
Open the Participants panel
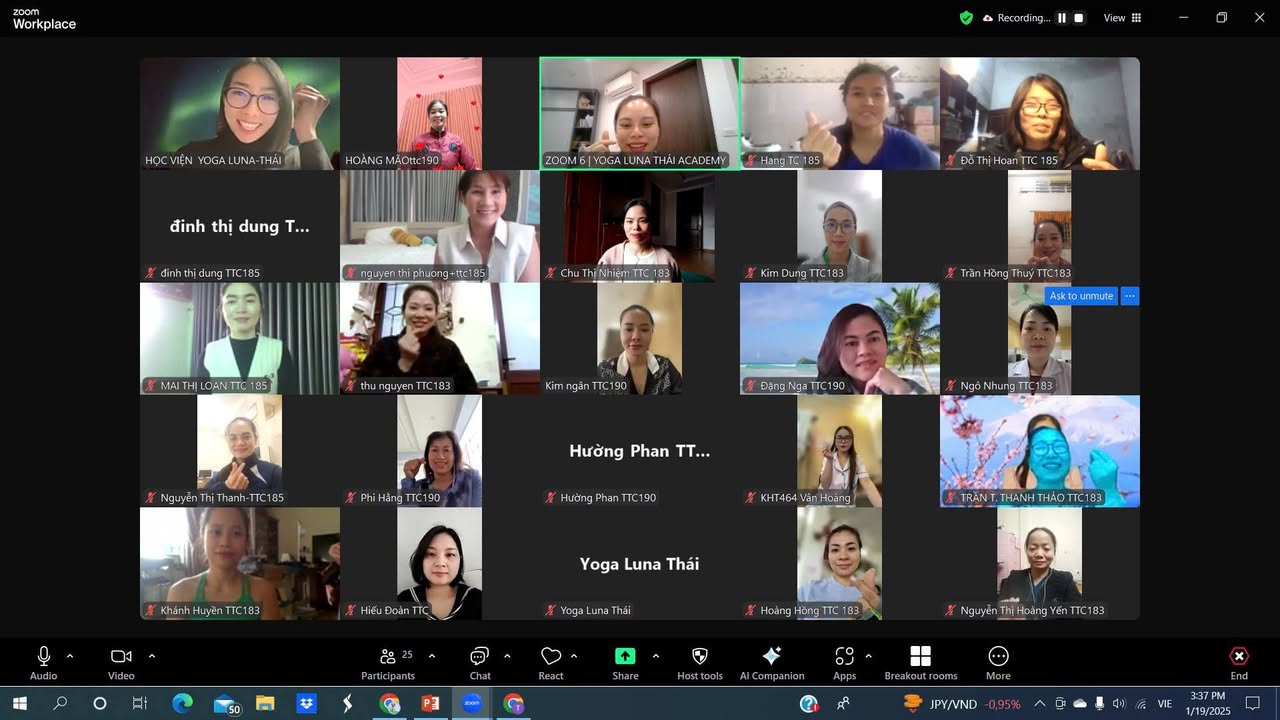point(388,663)
